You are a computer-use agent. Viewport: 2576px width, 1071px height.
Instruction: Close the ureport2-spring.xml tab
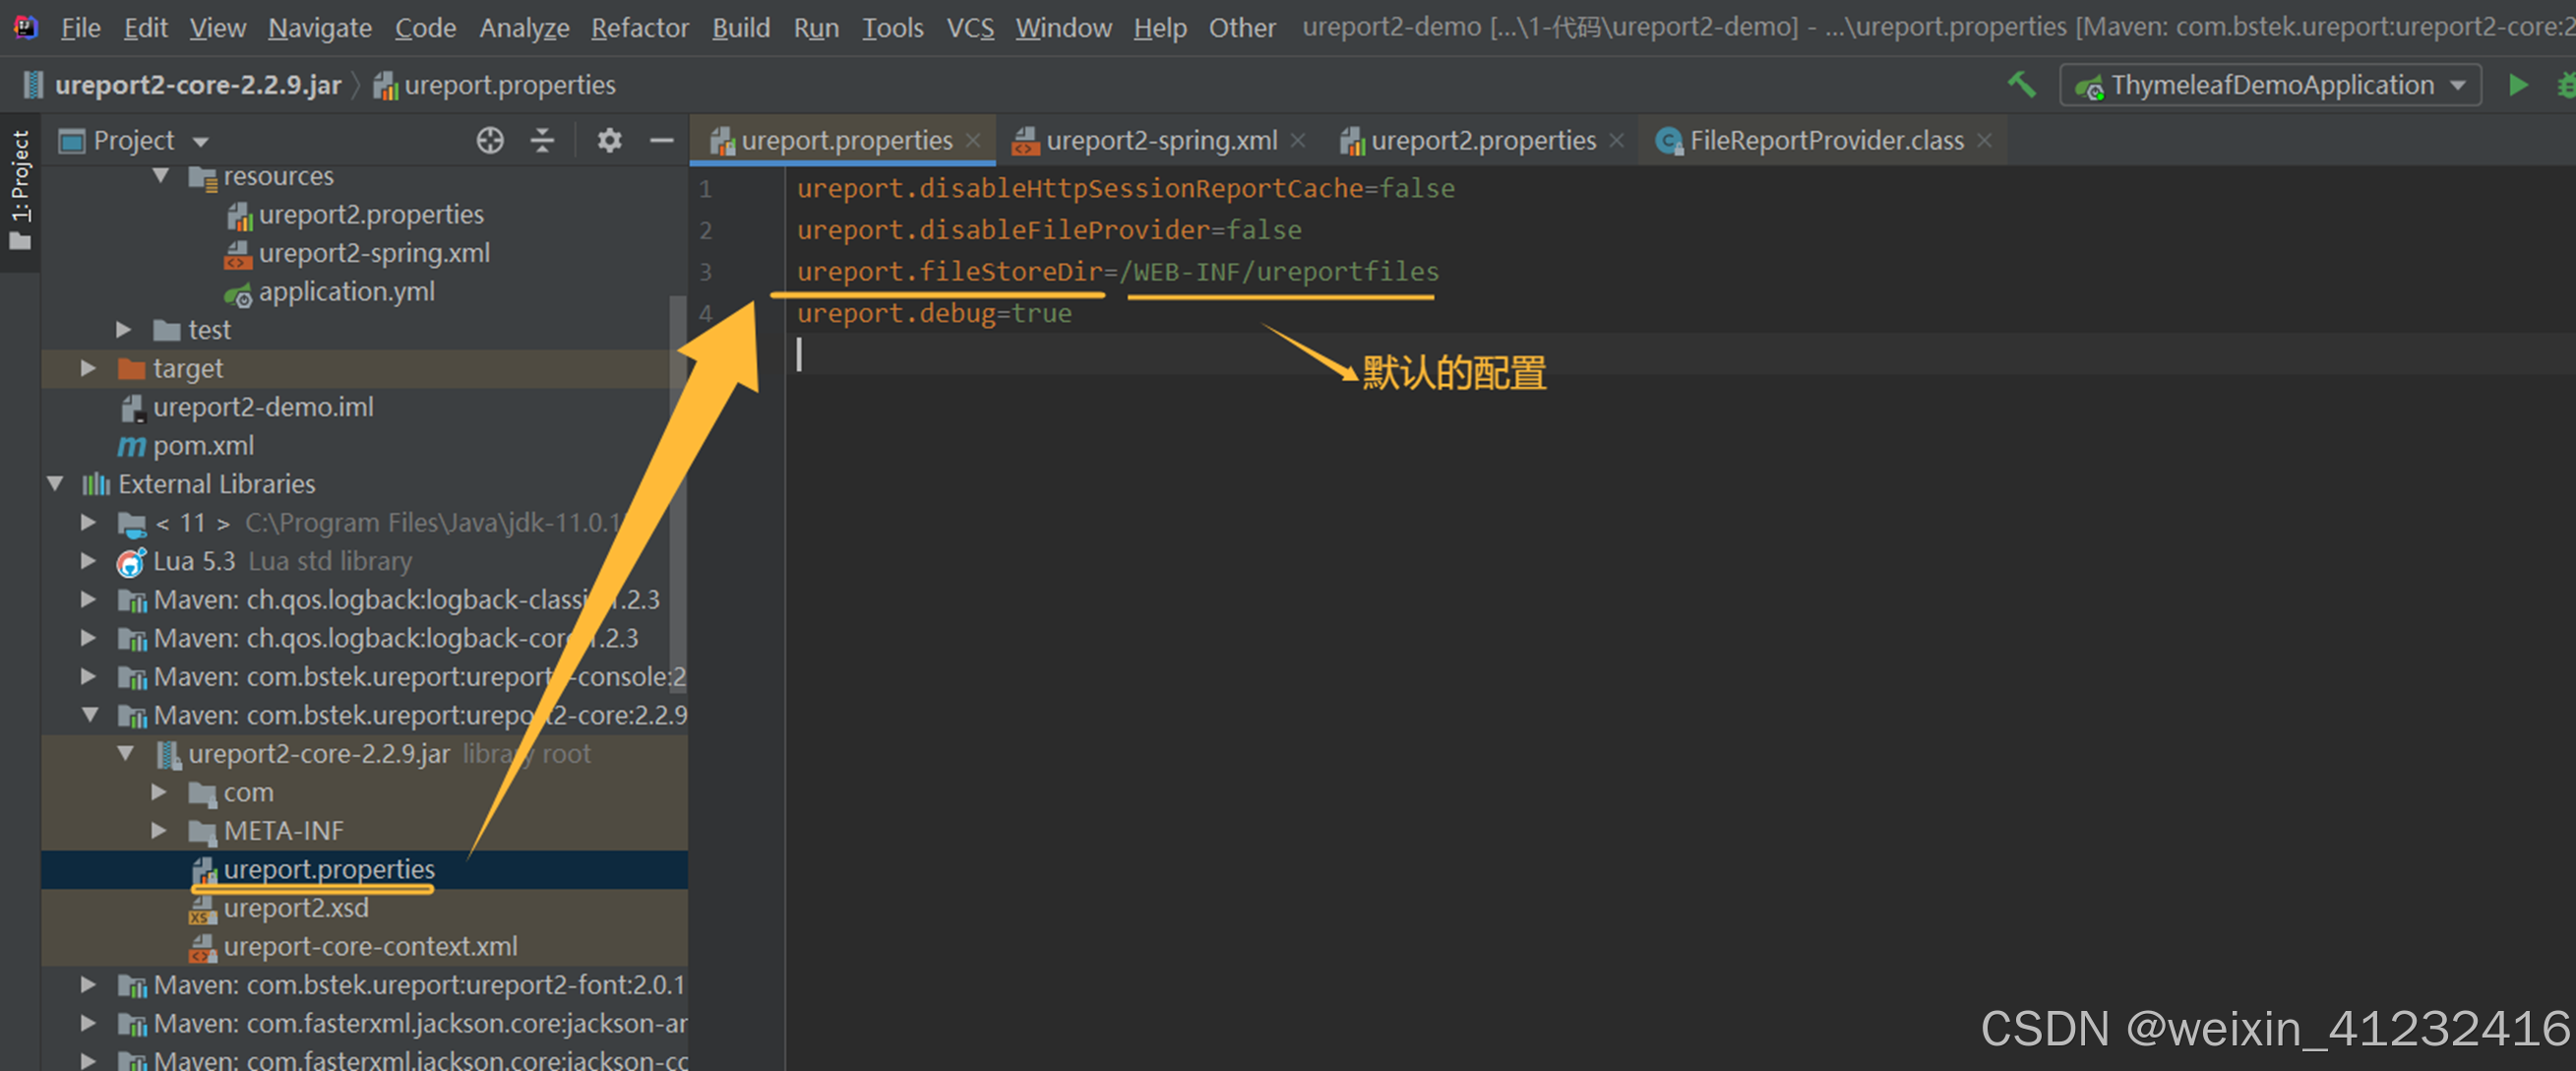(x=1298, y=141)
